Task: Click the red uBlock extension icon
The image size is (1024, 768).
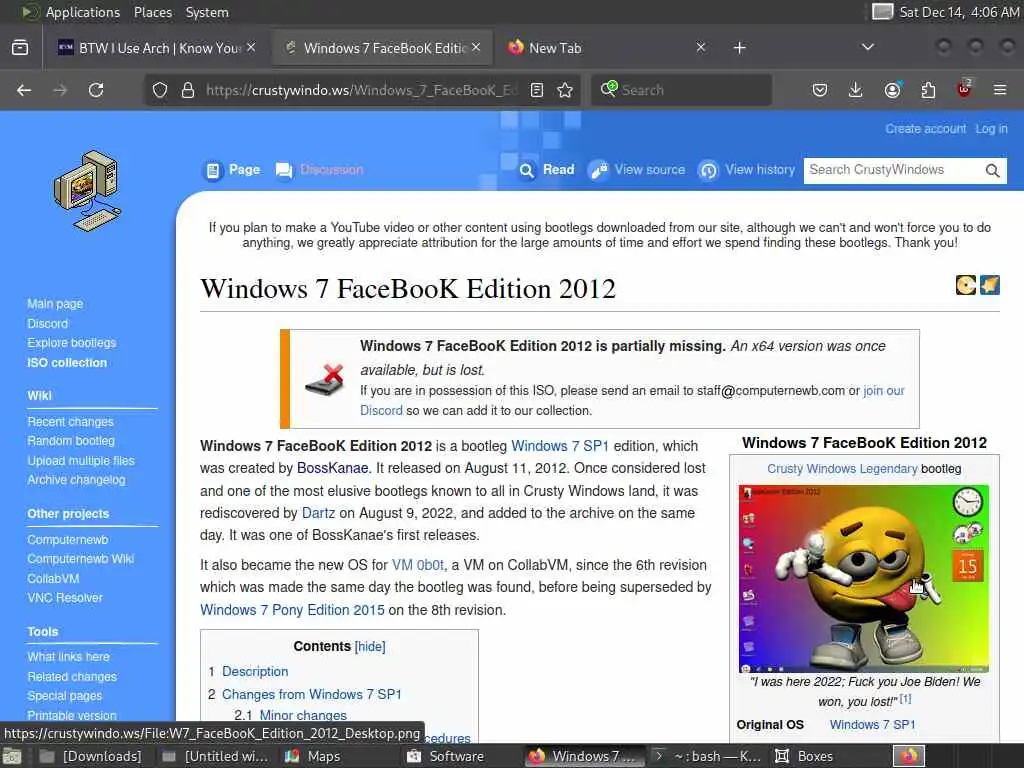Action: coord(964,89)
